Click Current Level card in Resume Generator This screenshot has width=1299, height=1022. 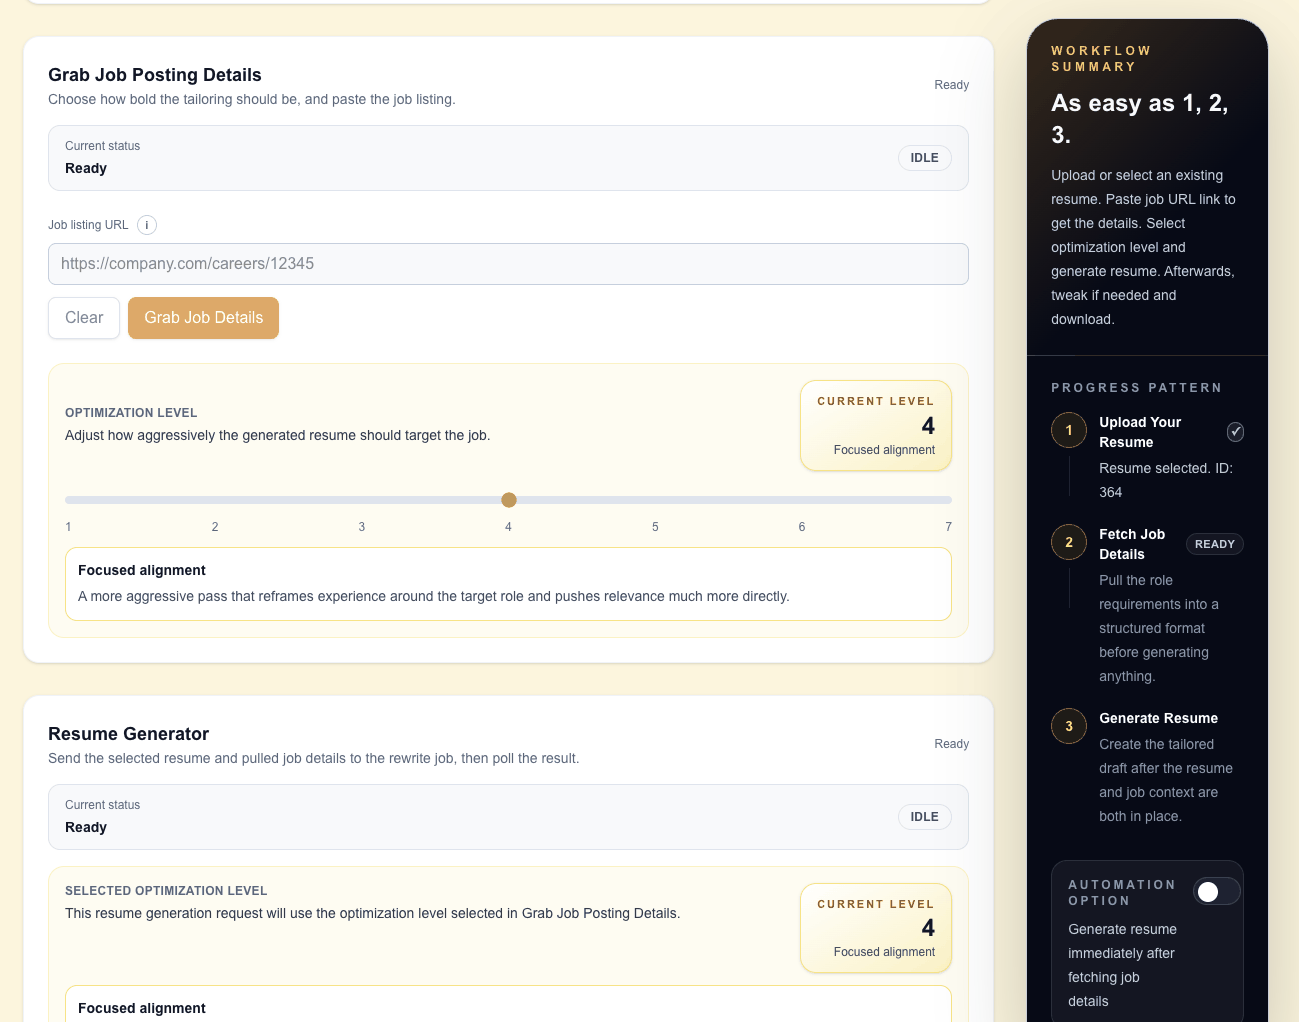tap(876, 928)
